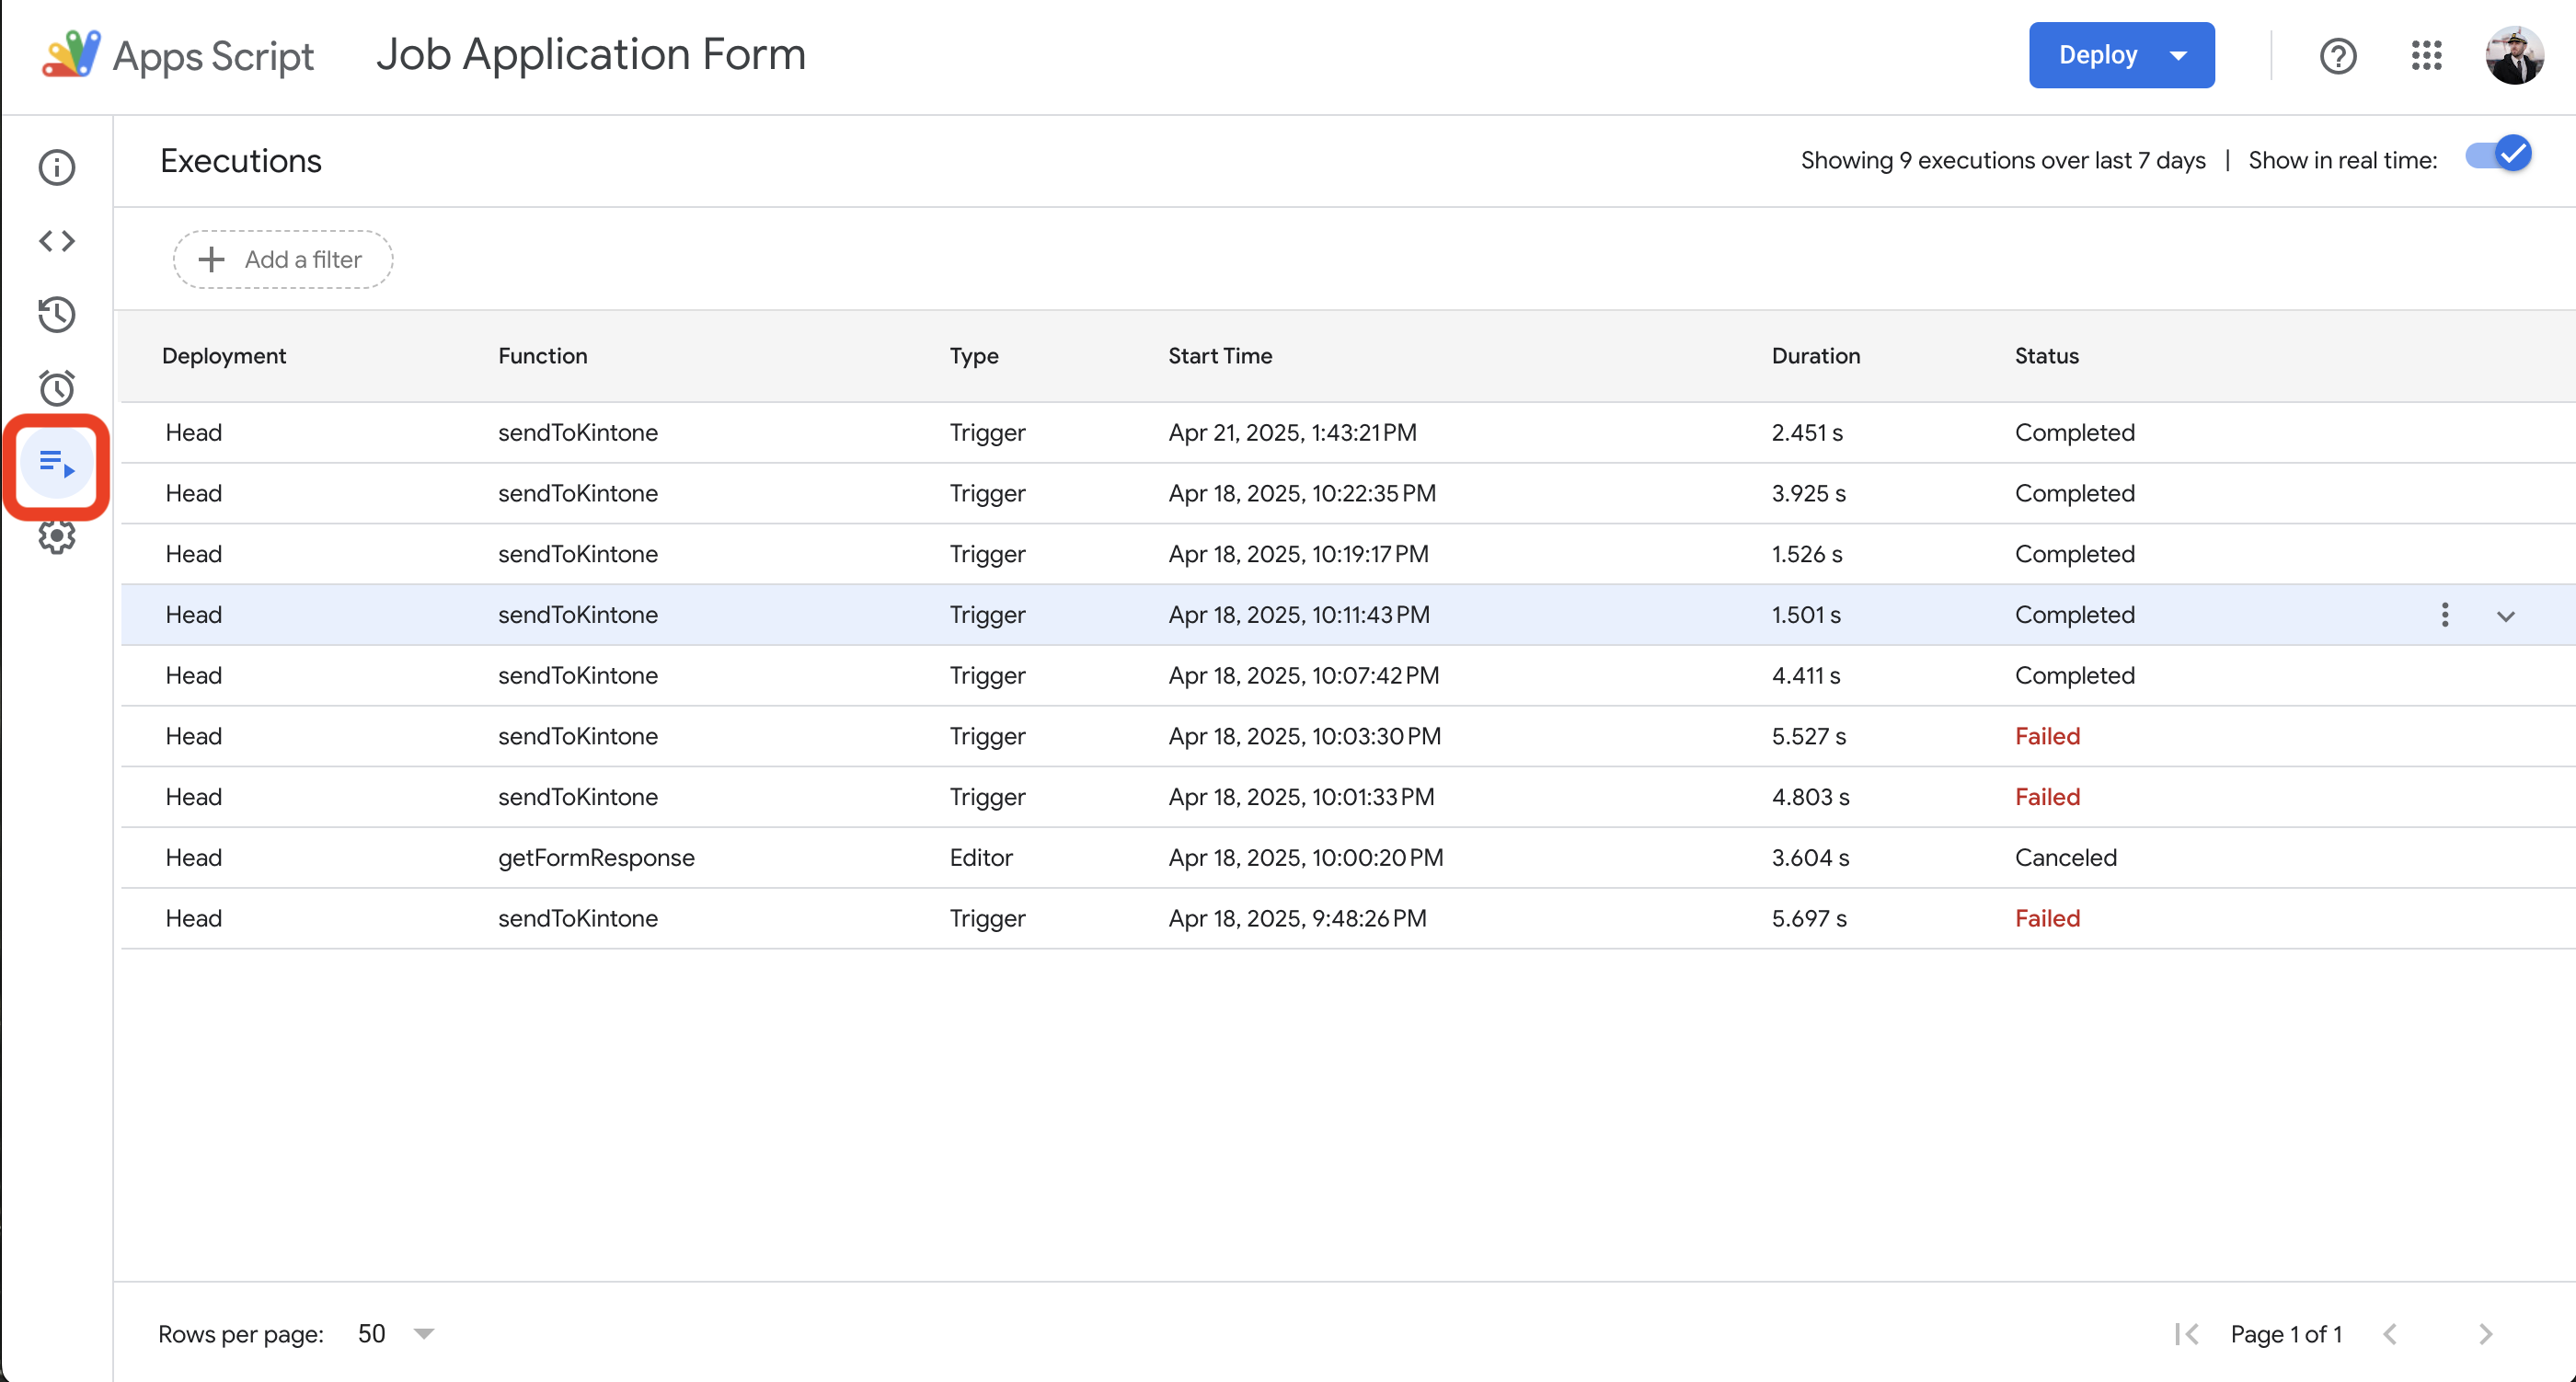
Task: Click the profile avatar
Action: click(2515, 55)
